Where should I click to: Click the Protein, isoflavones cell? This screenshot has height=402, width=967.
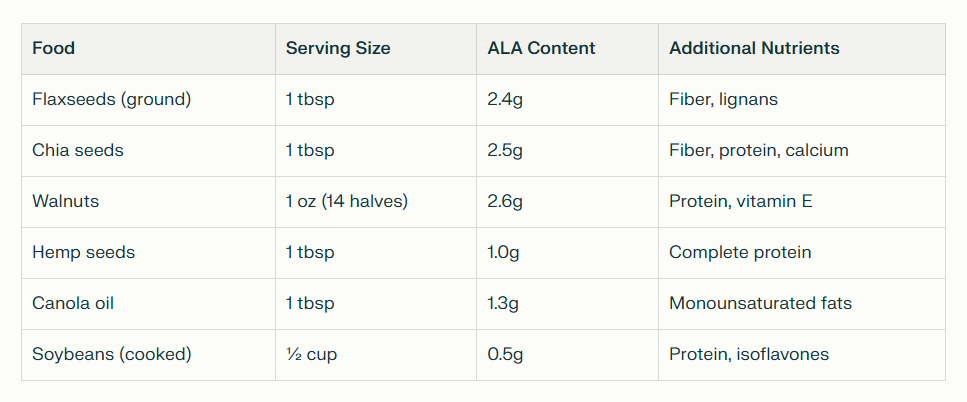[749, 354]
